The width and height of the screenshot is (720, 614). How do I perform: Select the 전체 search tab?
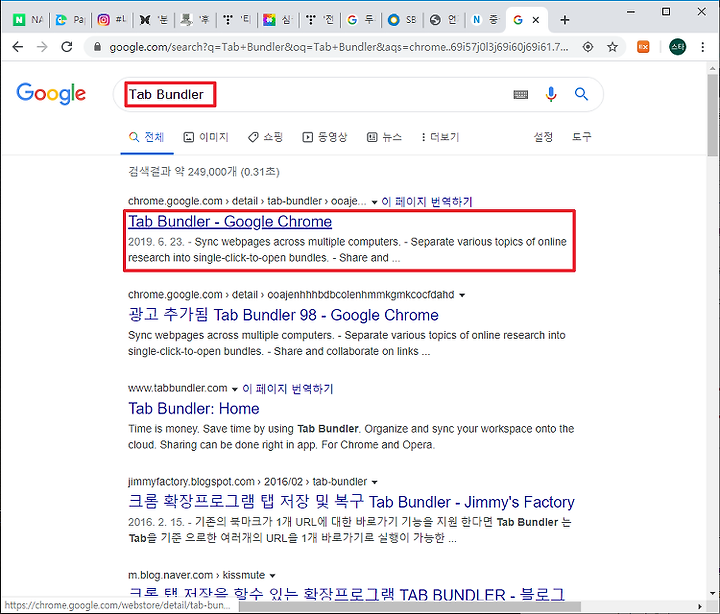click(146, 137)
